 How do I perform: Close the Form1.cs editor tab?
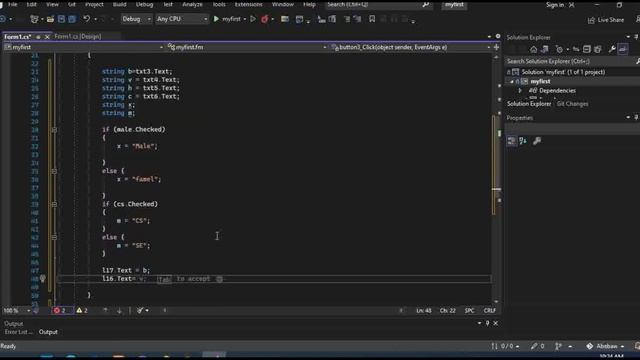[47, 37]
